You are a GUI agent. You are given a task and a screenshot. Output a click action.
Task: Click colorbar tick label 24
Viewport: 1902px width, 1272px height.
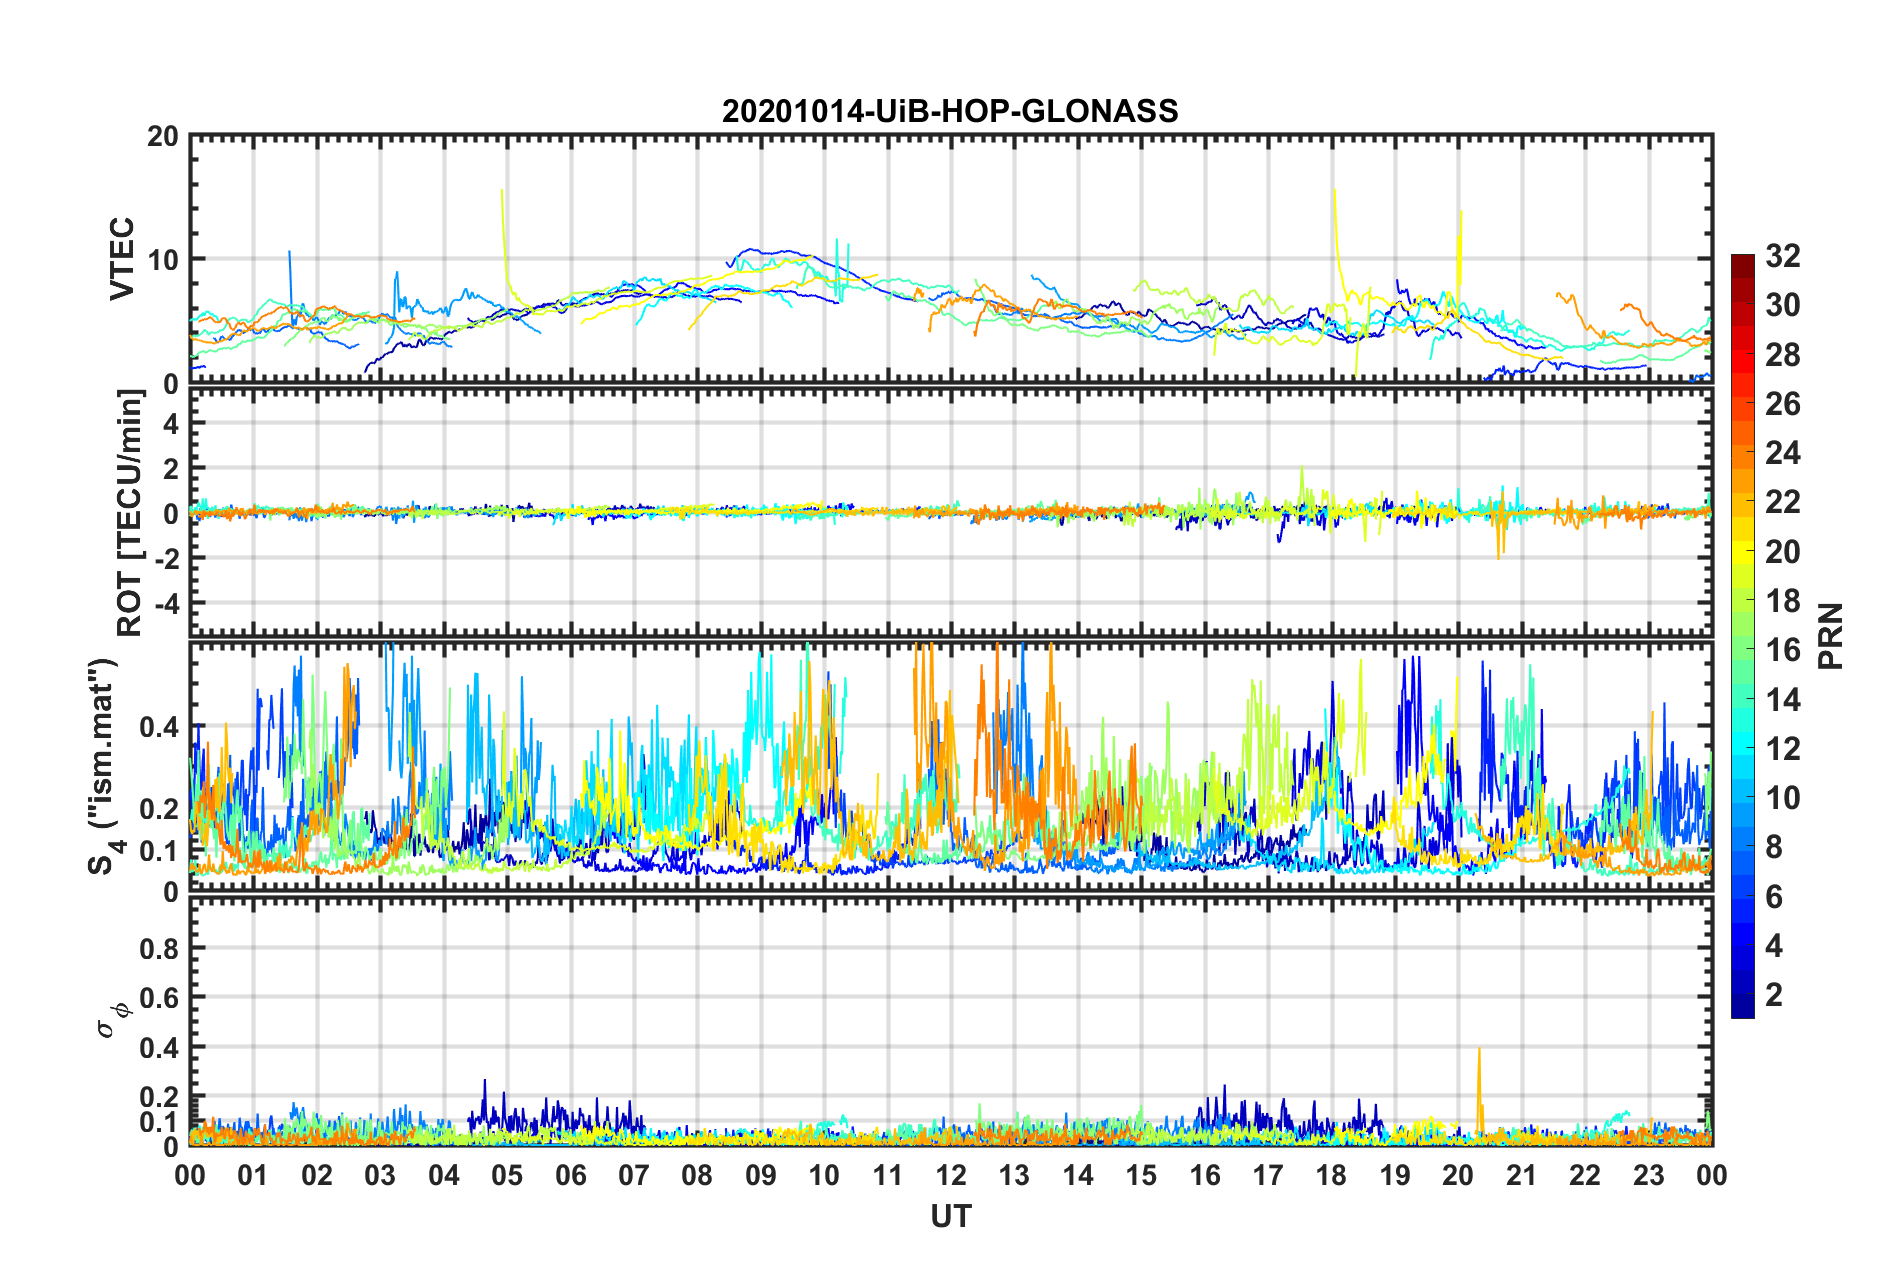pyautogui.click(x=1783, y=453)
